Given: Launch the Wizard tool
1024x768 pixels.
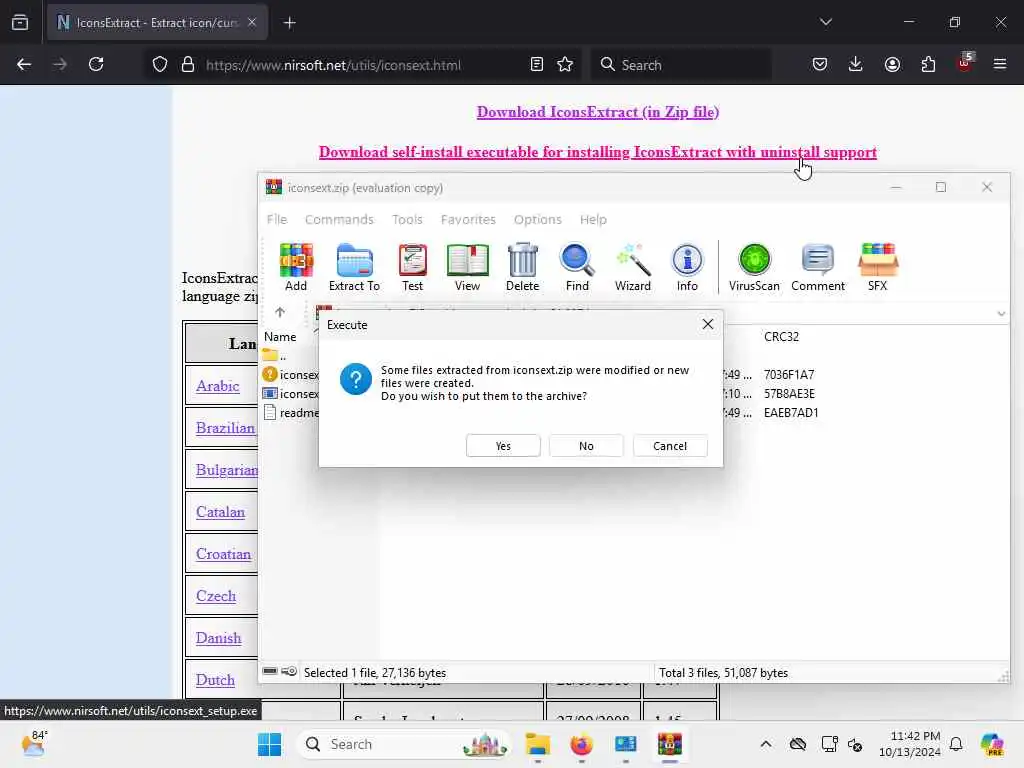Looking at the screenshot, I should tap(632, 266).
